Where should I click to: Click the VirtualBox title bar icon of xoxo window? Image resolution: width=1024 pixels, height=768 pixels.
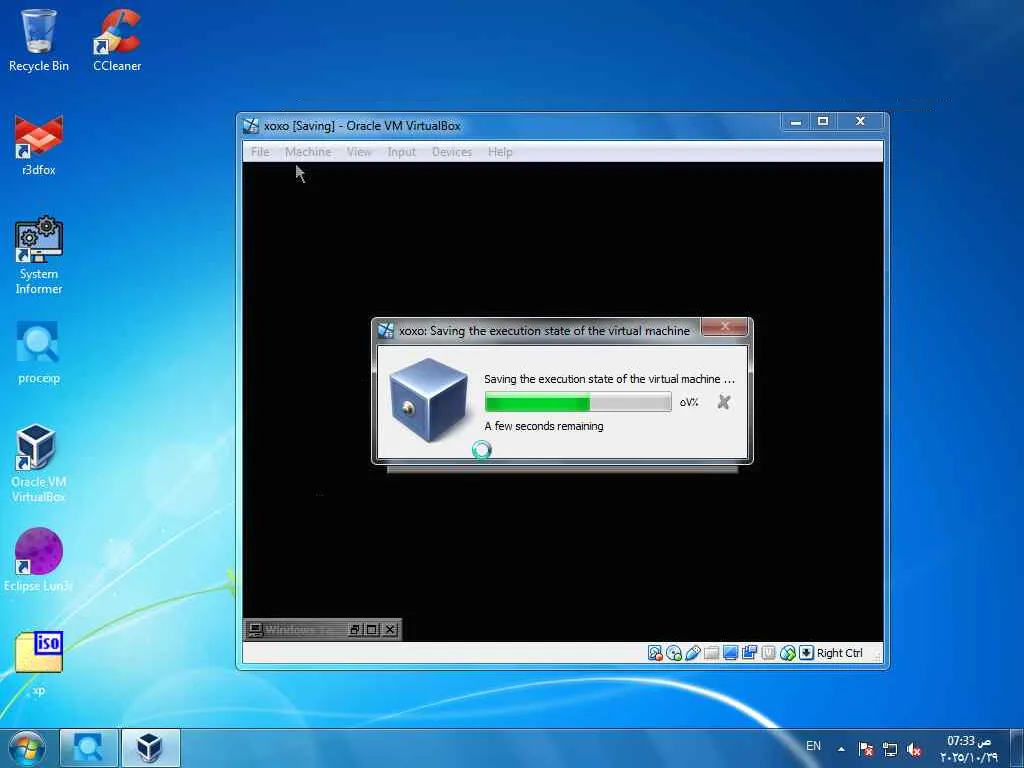(x=251, y=125)
